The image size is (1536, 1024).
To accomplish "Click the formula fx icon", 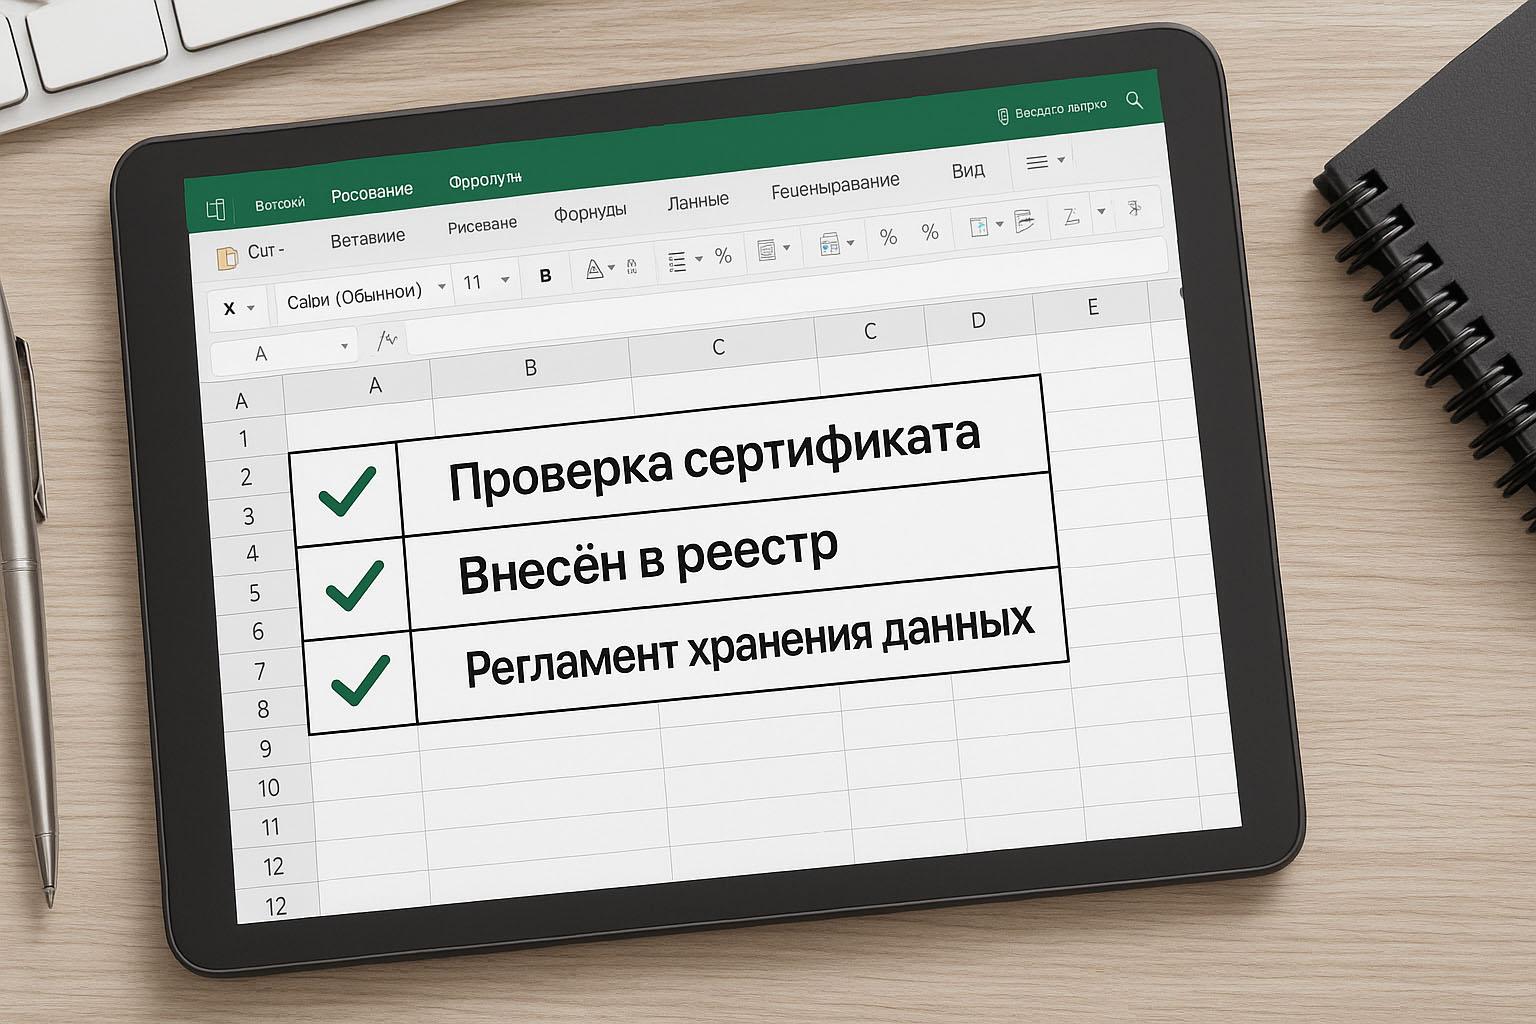I will pos(387,342).
